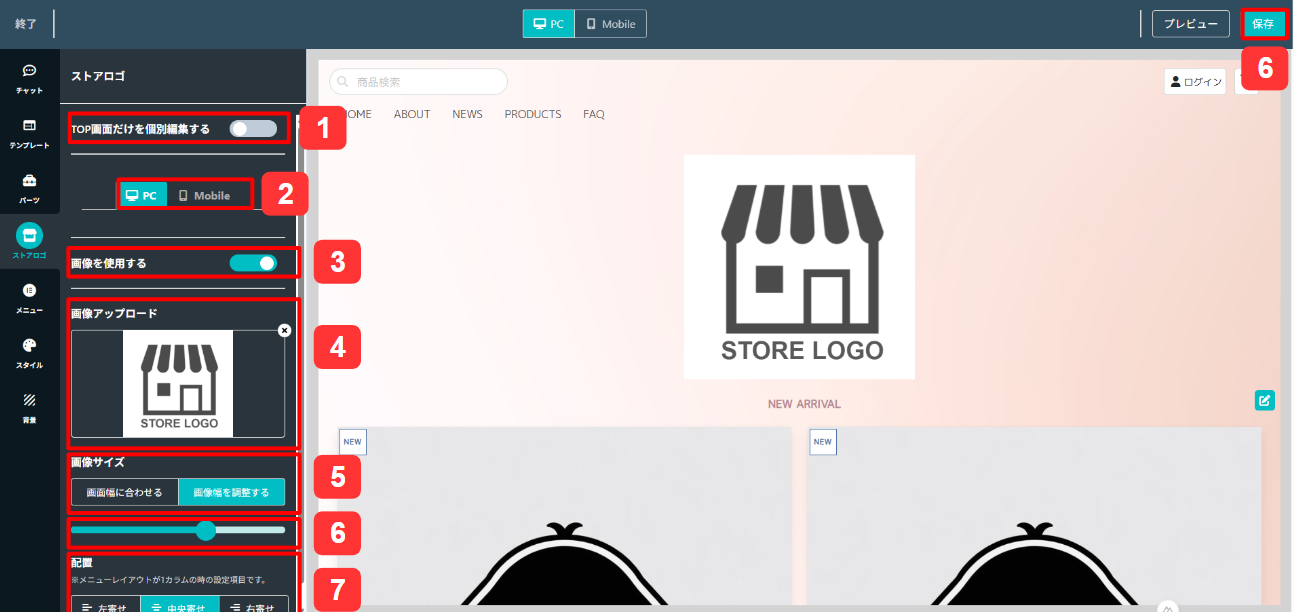1294x612 pixels.
Task: Select Mobile tab in ストアロゴ panel
Action: point(204,196)
